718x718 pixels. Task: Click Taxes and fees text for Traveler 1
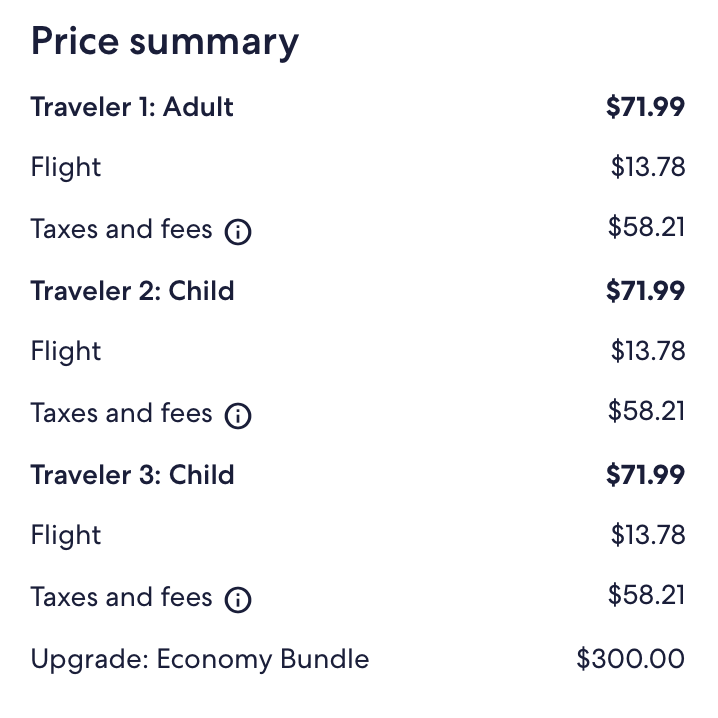click(x=121, y=229)
